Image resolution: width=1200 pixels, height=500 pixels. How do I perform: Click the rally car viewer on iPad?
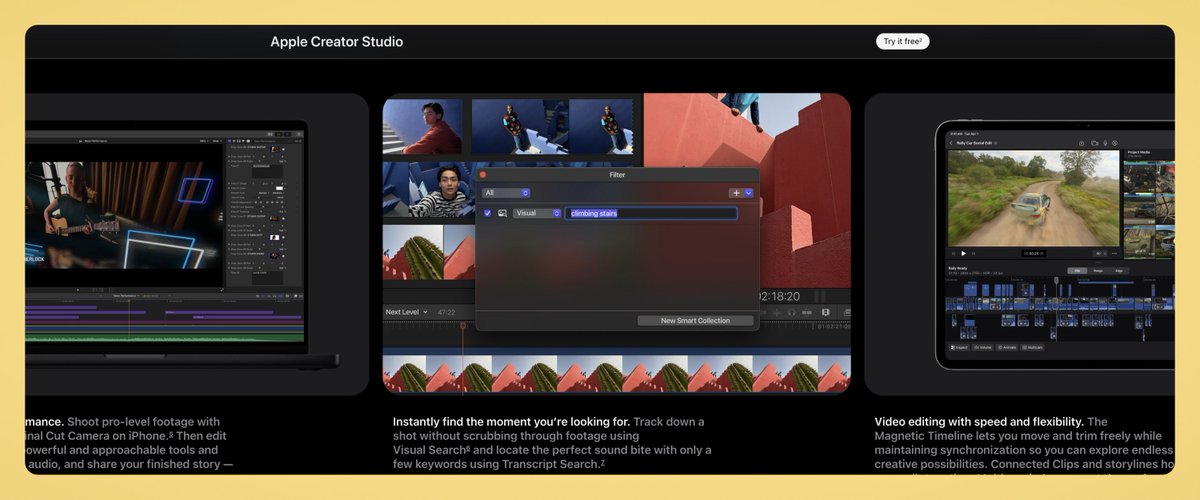1034,198
